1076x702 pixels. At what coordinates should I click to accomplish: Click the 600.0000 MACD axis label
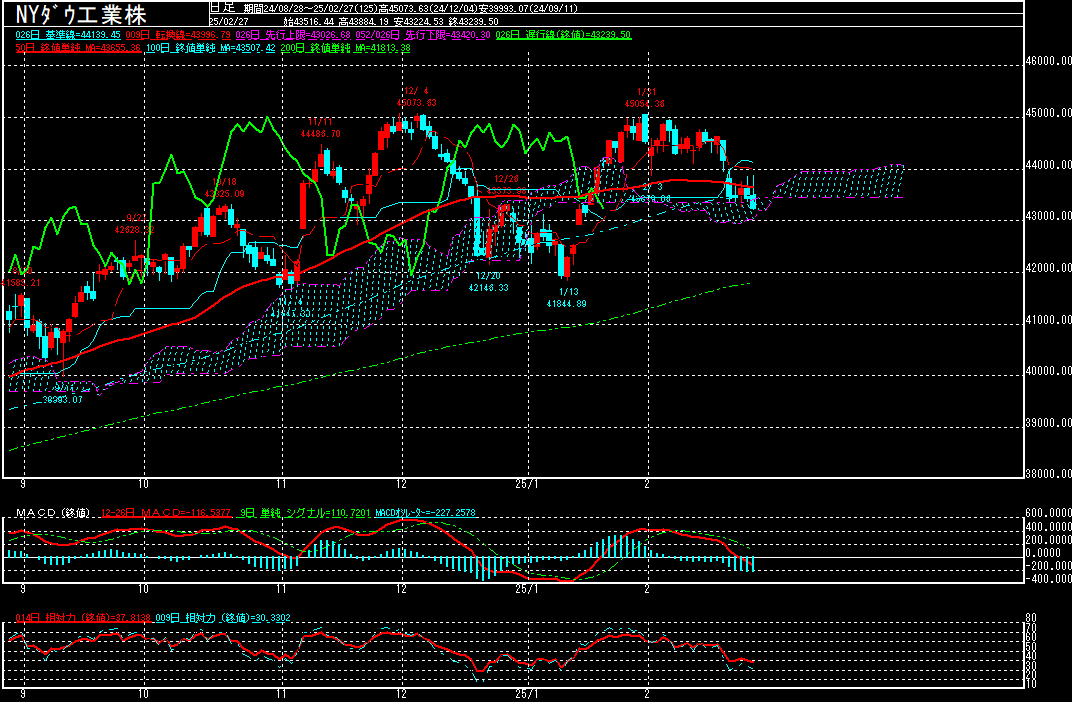[1049, 513]
